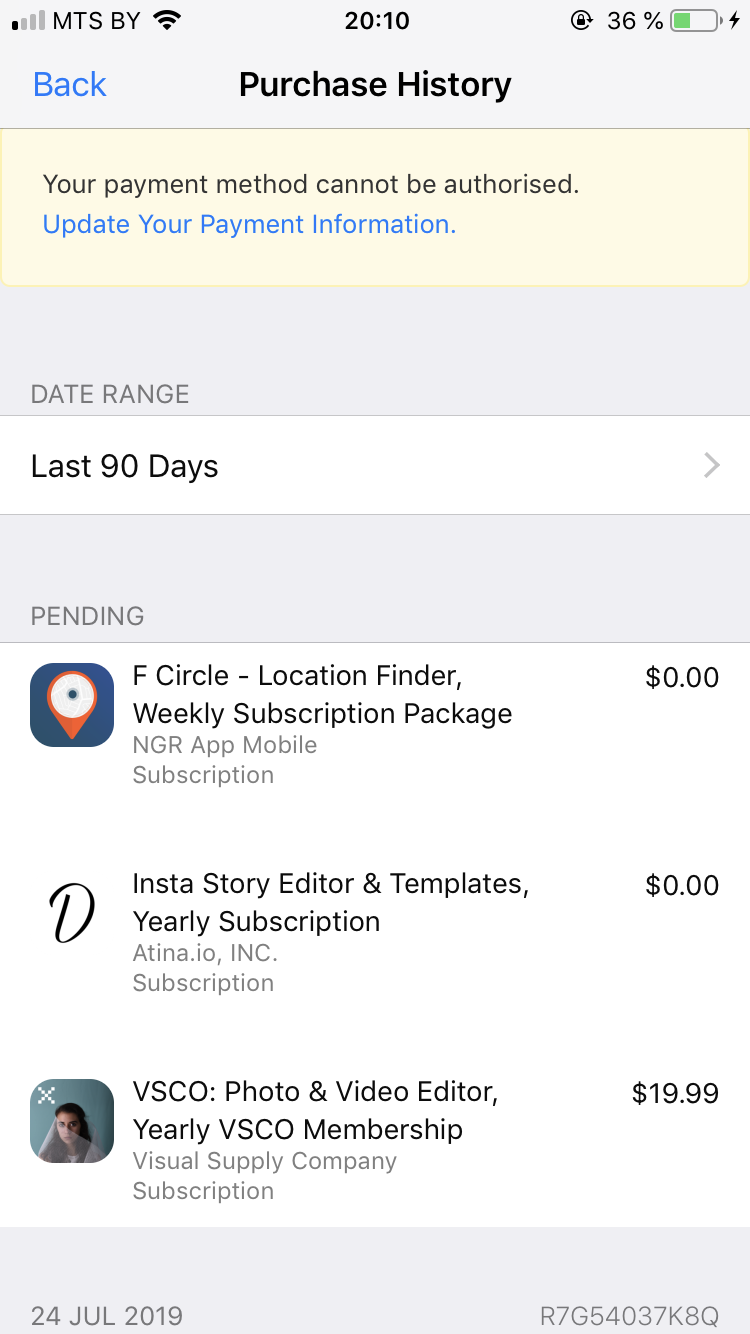Tap the F Circle location pin app icon
Viewport: 750px width, 1334px height.
(72, 705)
